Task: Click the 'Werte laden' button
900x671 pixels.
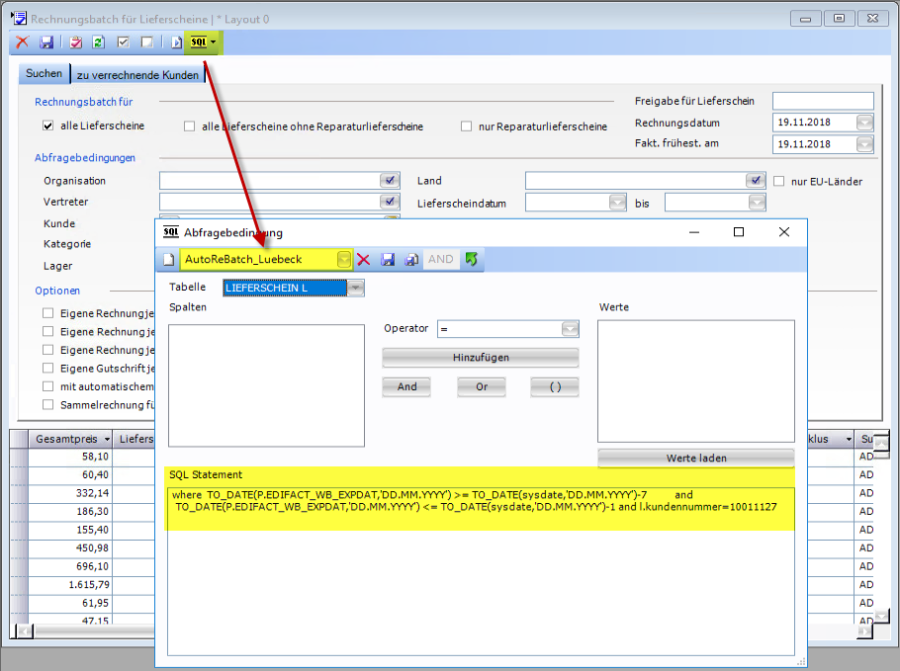Action: [696, 458]
